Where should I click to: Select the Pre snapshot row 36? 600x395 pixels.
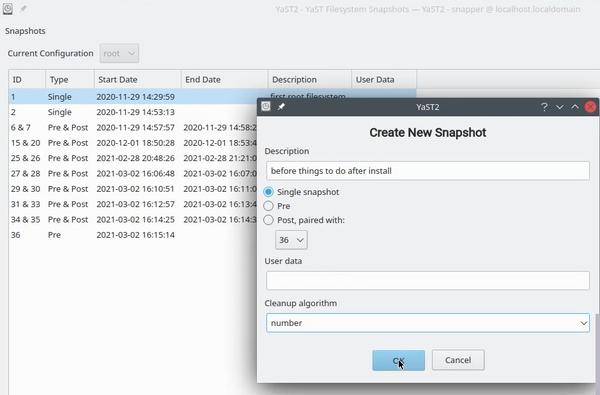pyautogui.click(x=133, y=235)
